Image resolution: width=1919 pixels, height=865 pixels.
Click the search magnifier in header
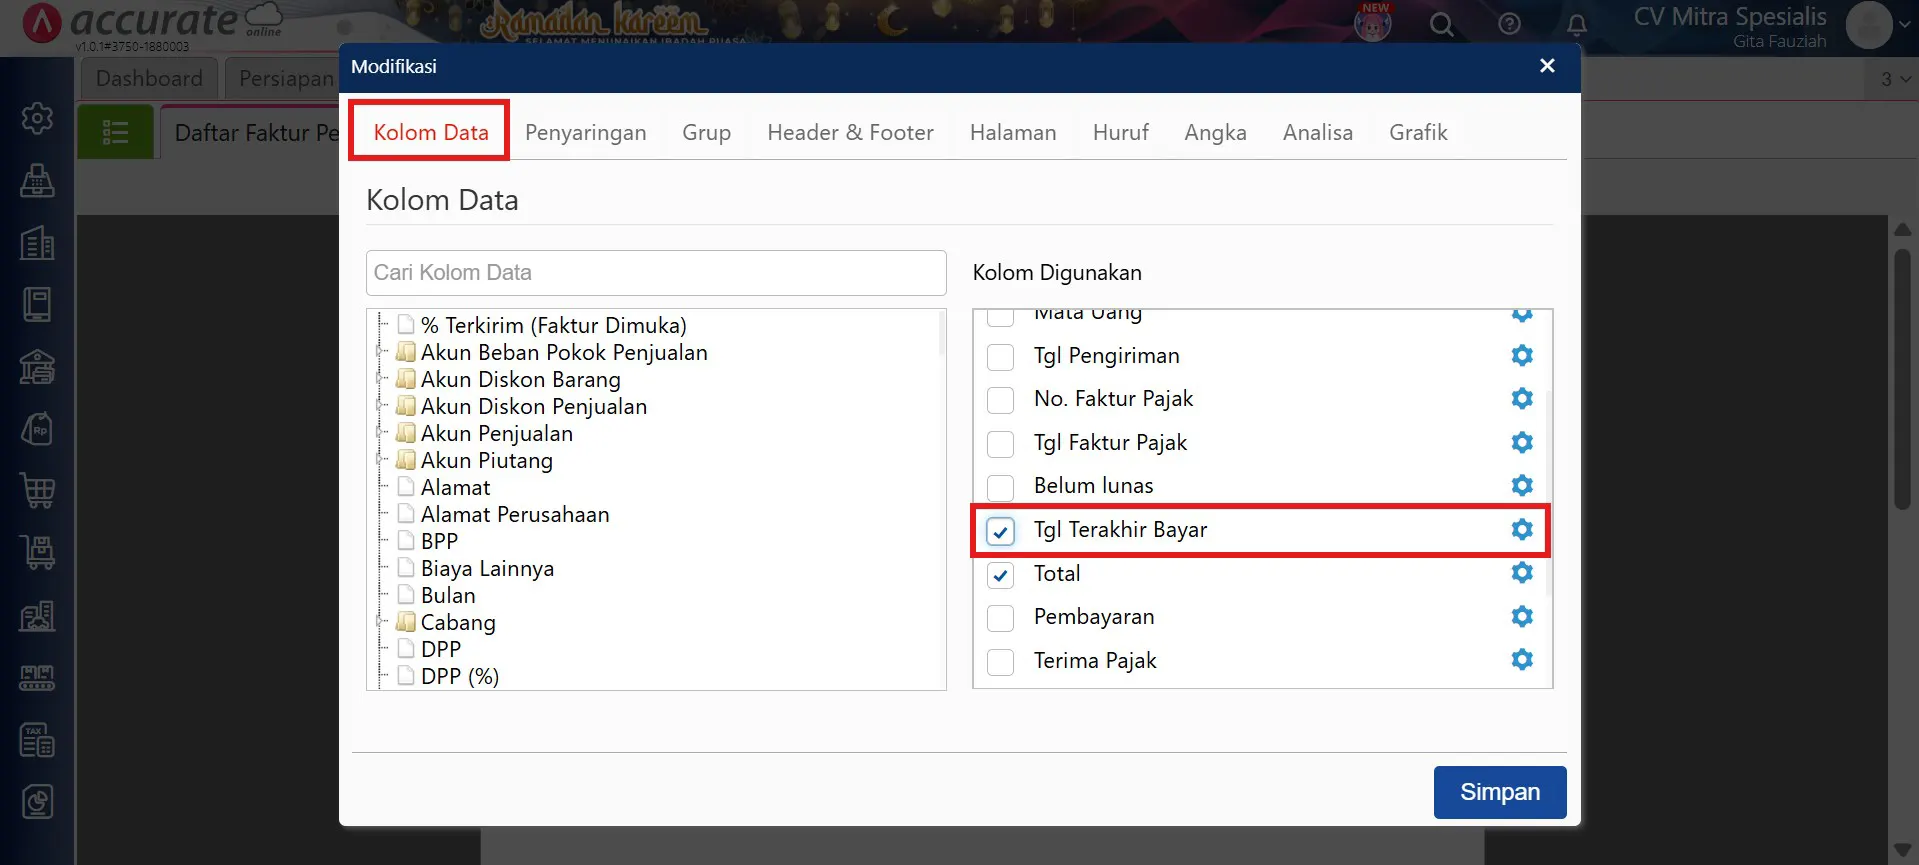click(1441, 24)
